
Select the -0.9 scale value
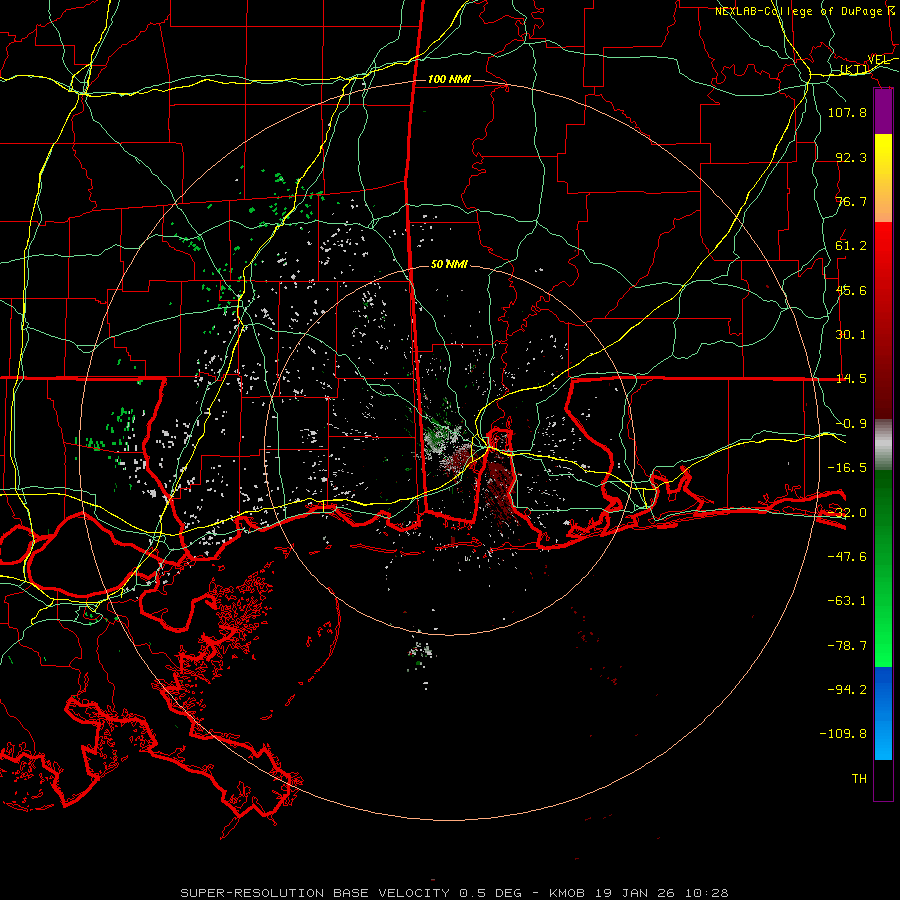point(851,424)
